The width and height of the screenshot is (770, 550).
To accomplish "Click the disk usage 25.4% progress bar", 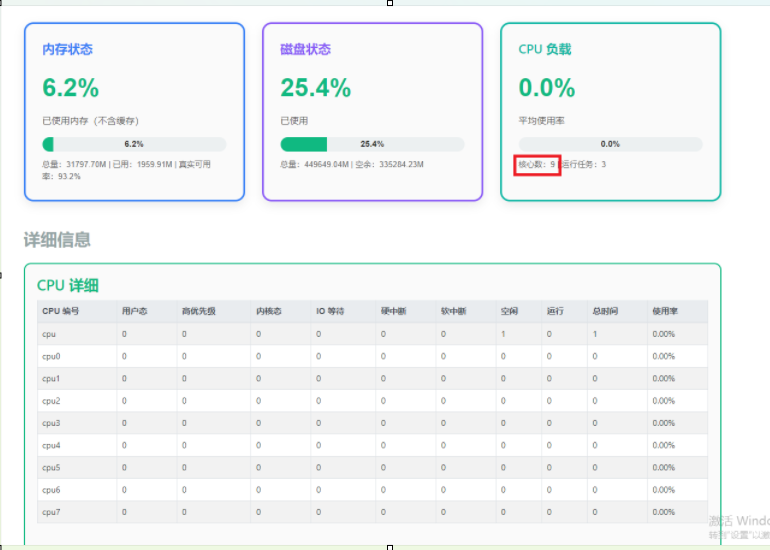I will tap(372, 144).
